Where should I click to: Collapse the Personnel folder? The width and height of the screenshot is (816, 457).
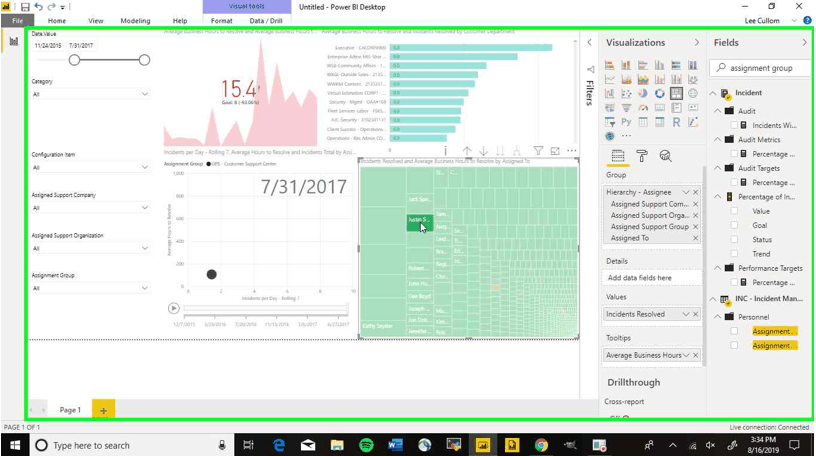718,317
